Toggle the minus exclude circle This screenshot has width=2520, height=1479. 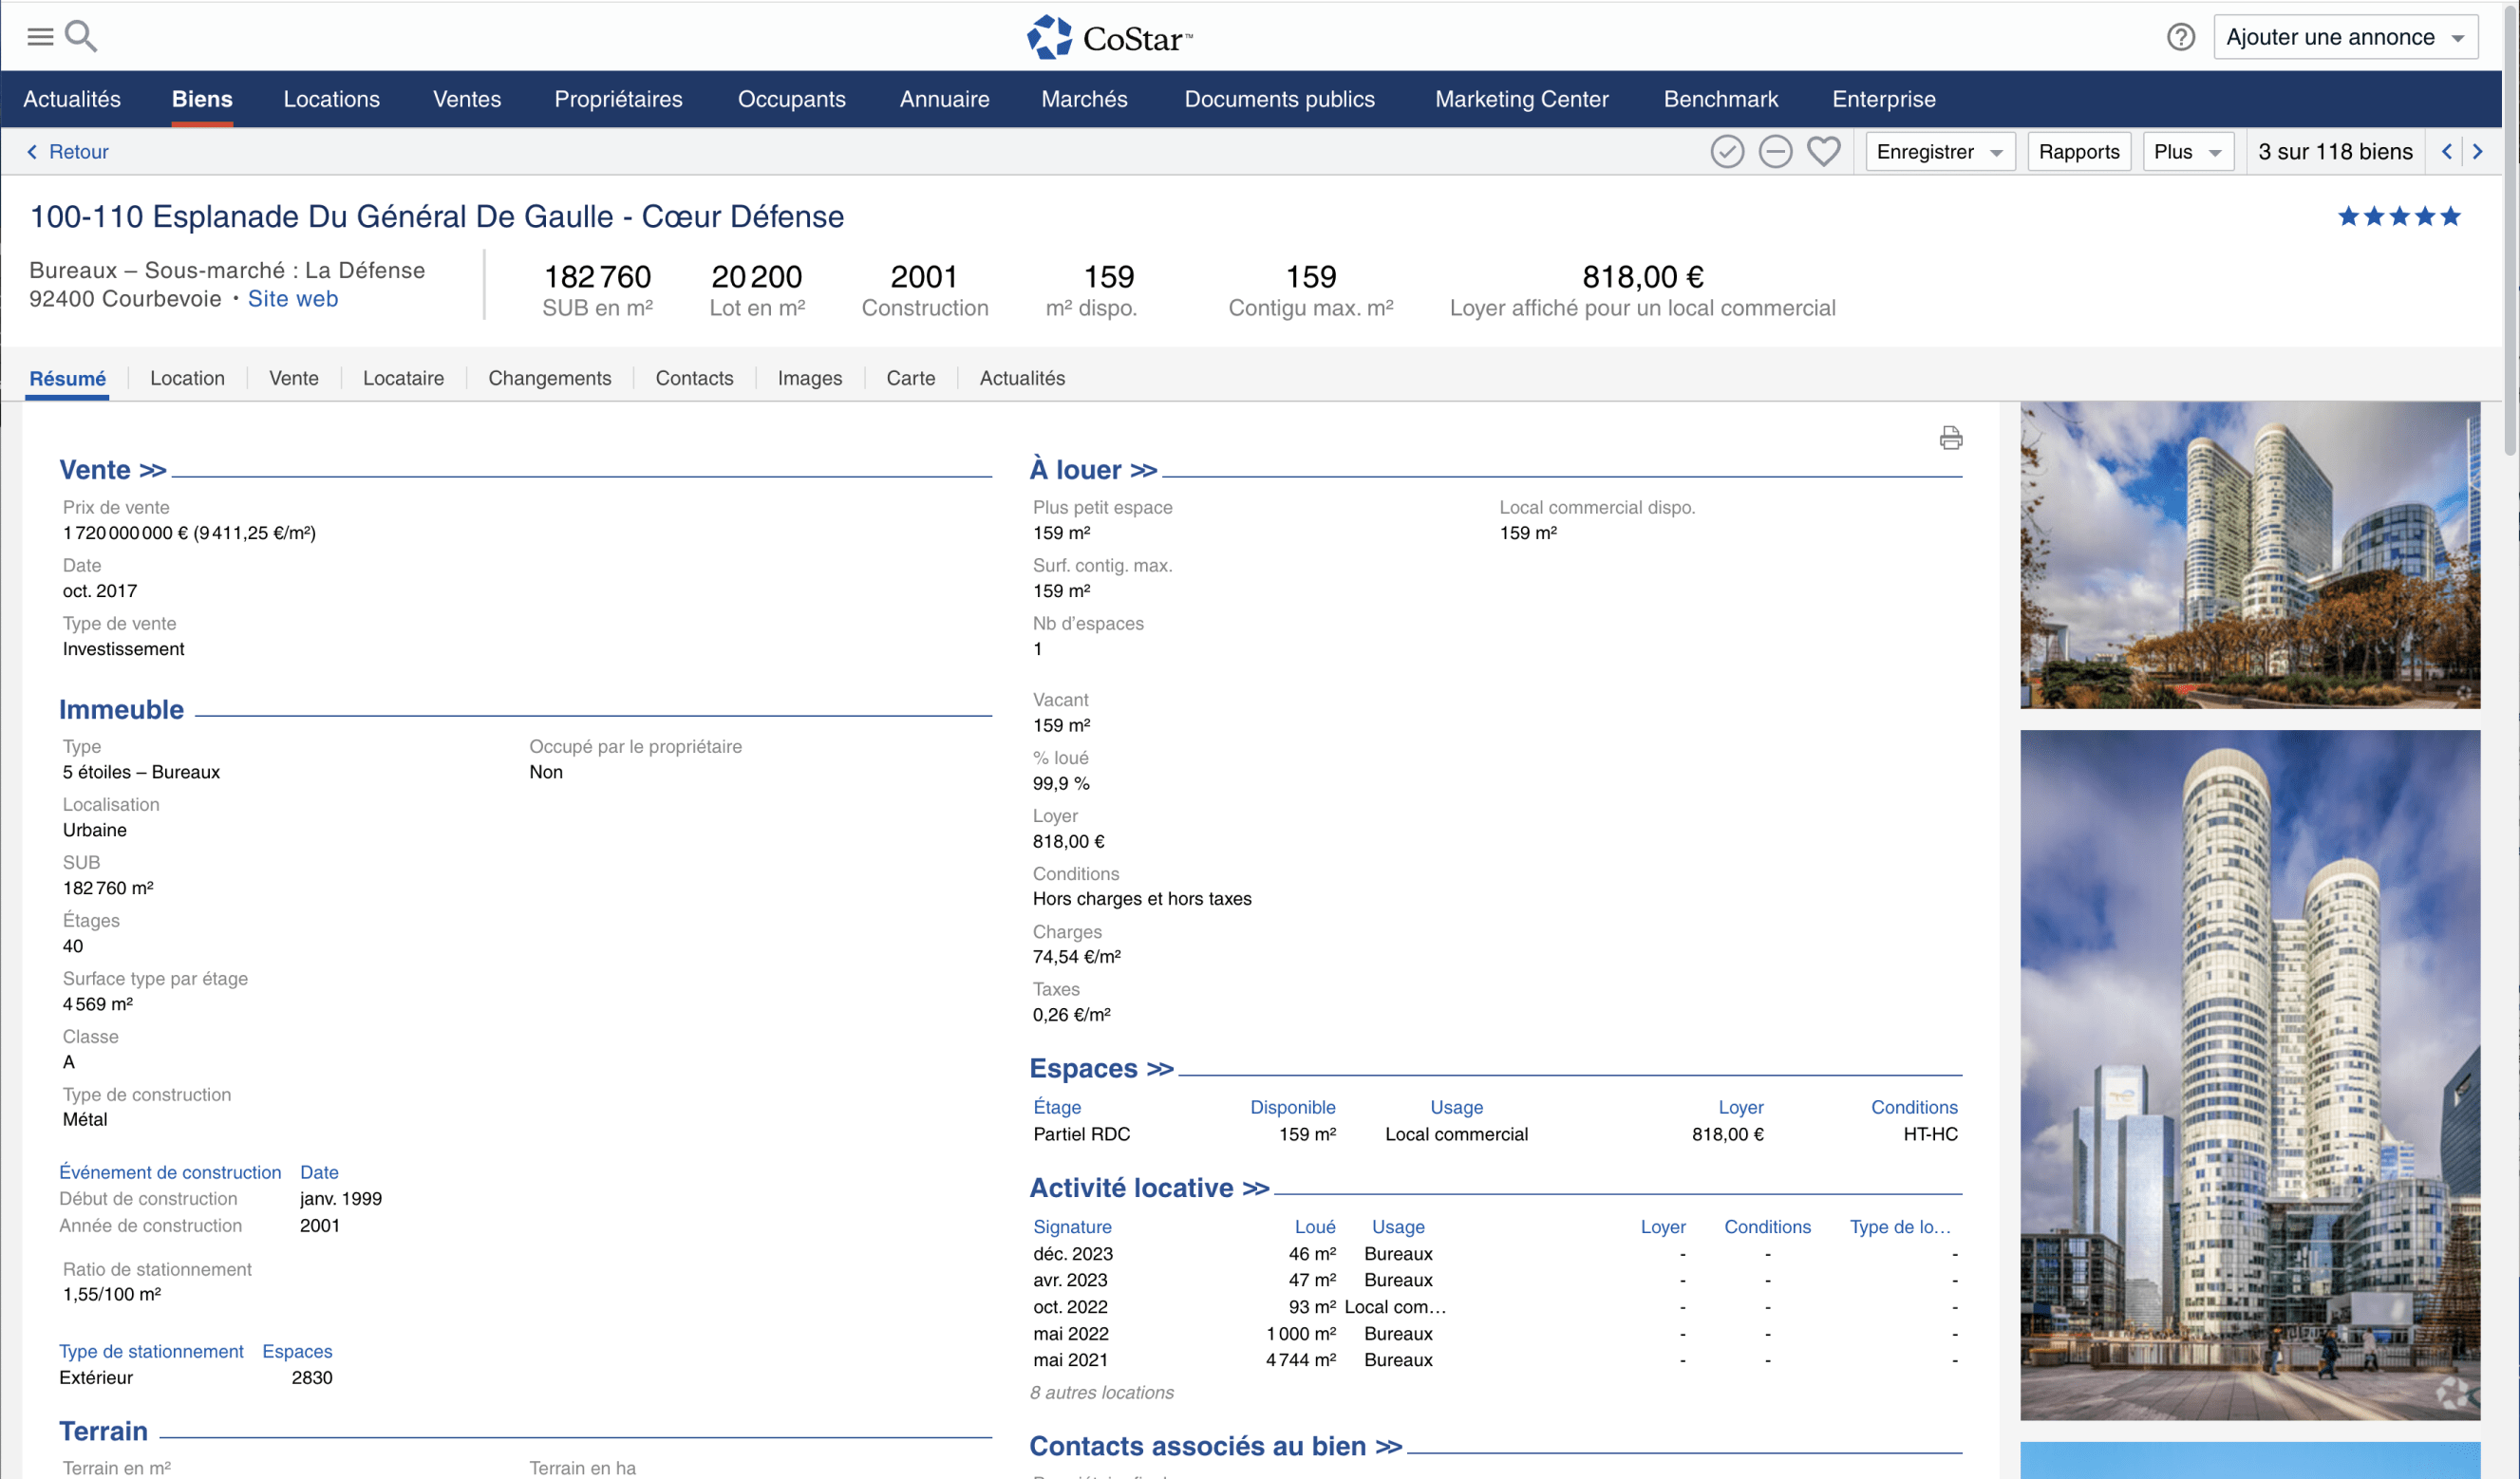1775,152
